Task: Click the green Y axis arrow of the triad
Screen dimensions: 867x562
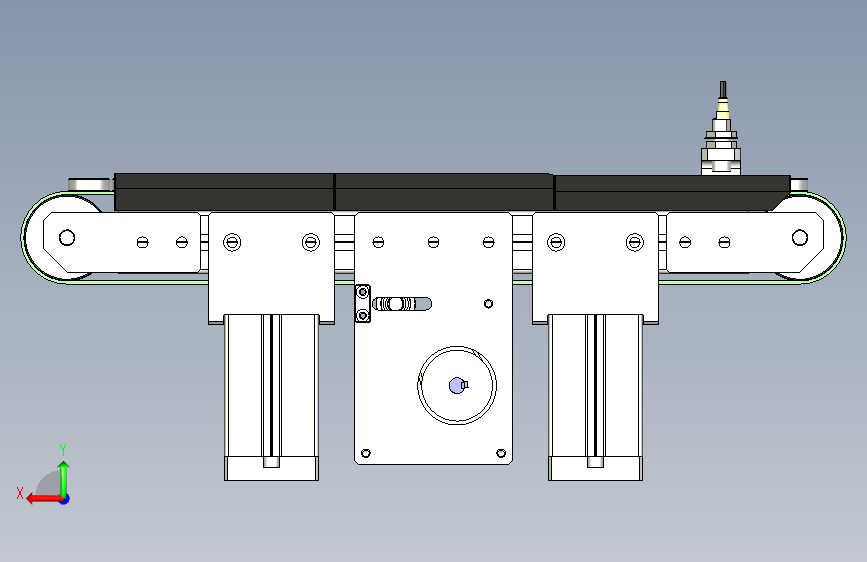Action: pyautogui.click(x=64, y=478)
